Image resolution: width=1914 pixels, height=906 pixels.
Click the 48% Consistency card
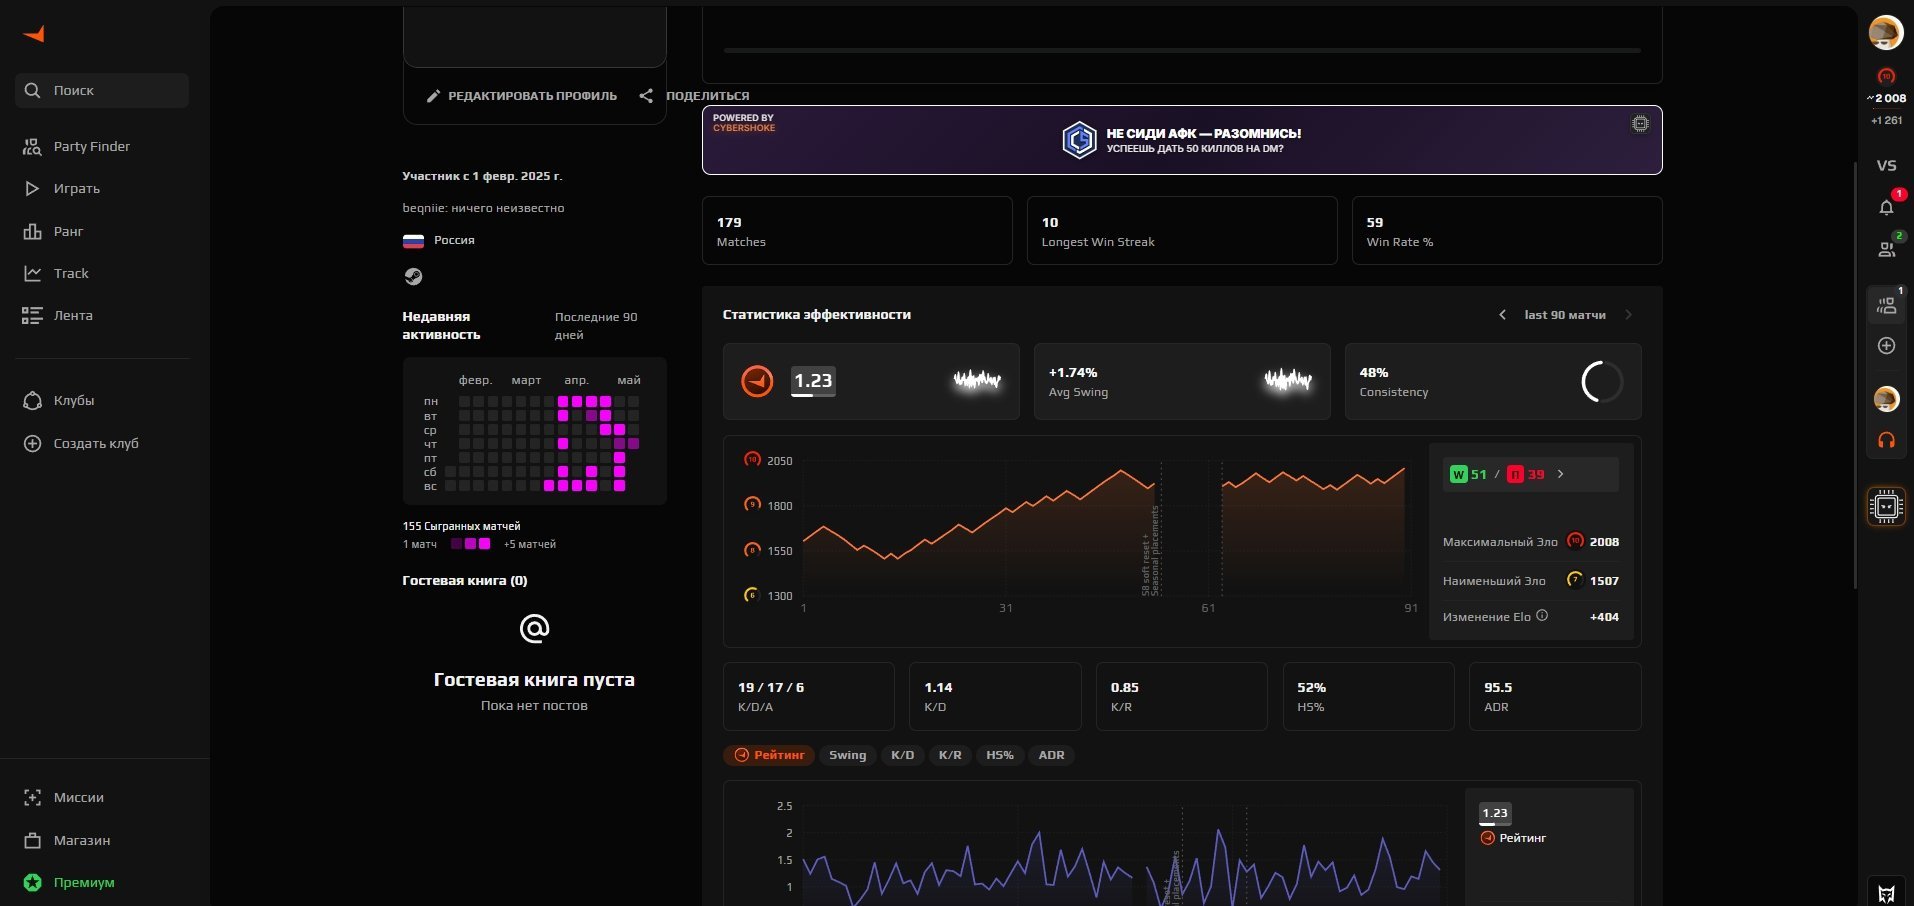coord(1493,381)
